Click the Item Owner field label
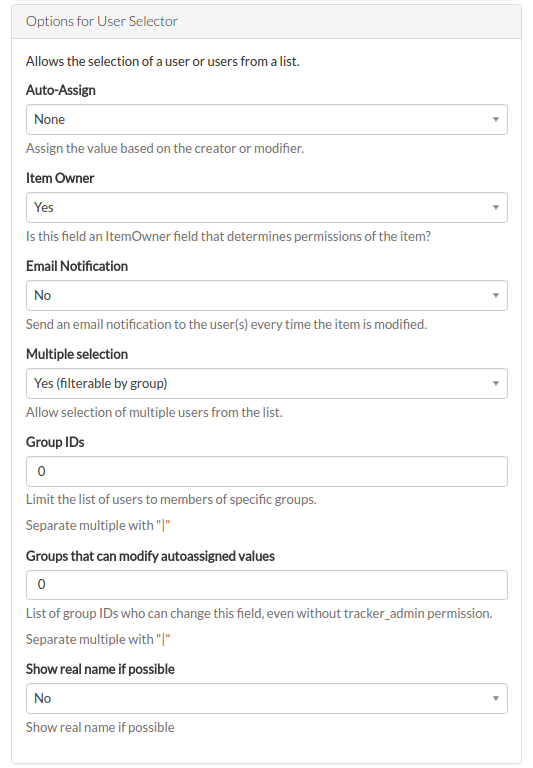This screenshot has width=533, height=768. (x=60, y=178)
